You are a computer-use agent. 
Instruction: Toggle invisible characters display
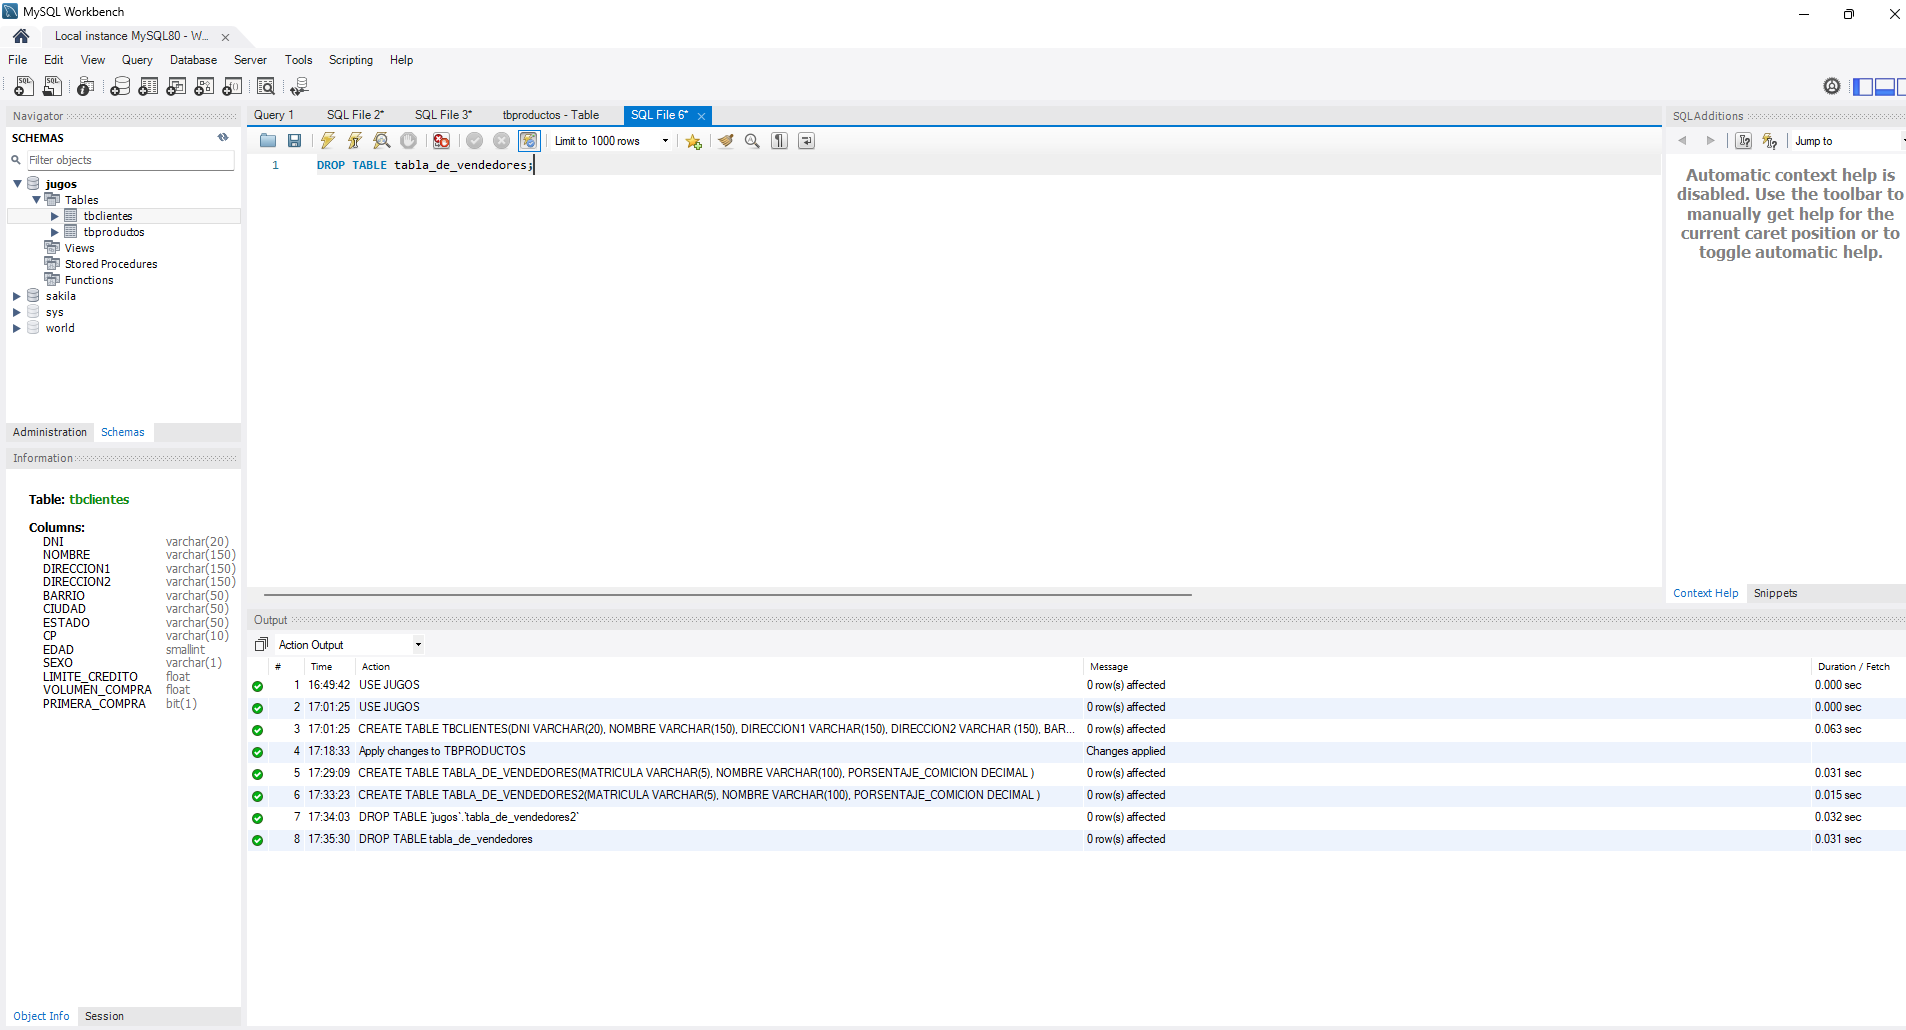779,141
